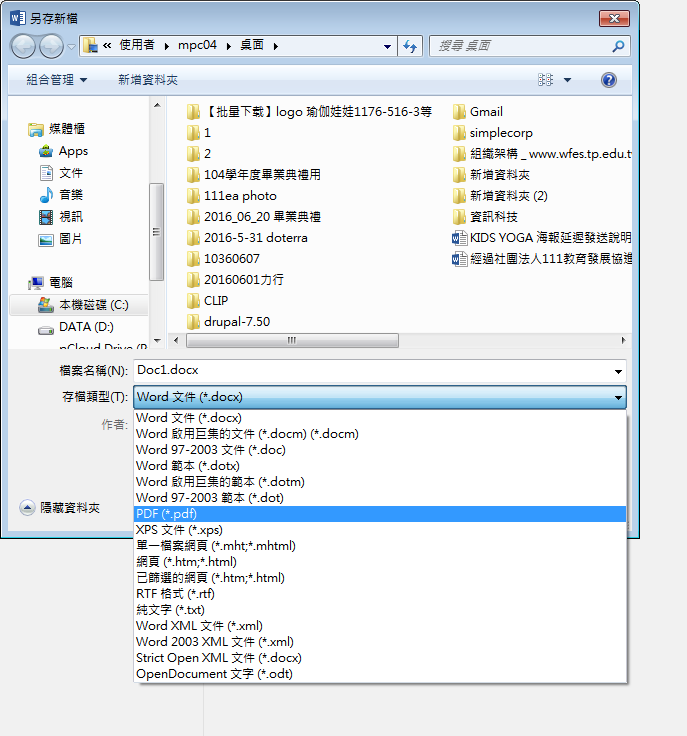Open help with the question mark icon
The image size is (687, 736).
click(609, 80)
